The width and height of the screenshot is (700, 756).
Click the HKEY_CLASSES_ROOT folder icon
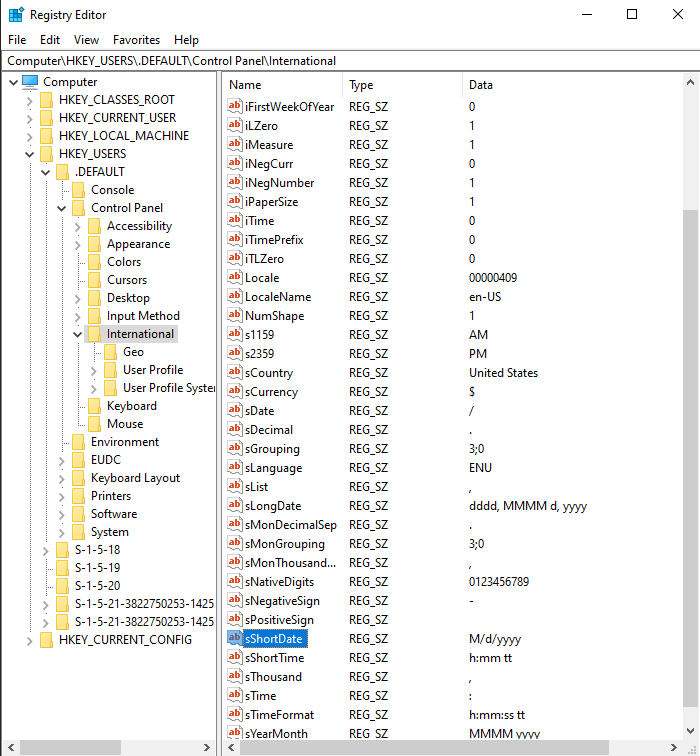pyautogui.click(x=46, y=100)
